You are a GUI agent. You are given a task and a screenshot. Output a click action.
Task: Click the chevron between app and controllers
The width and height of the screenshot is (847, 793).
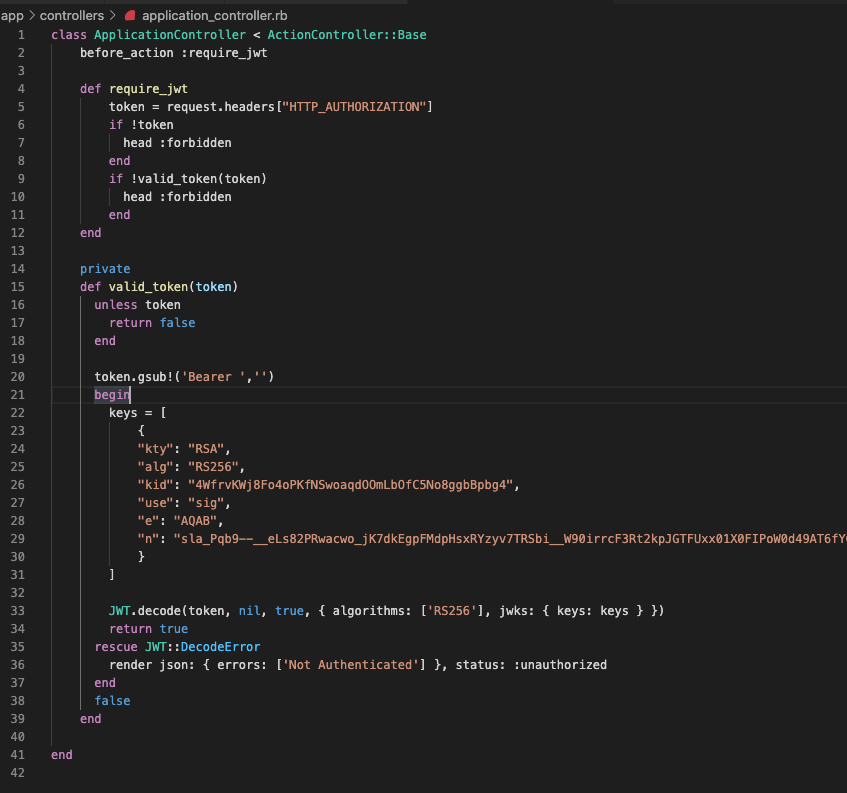click(x=31, y=16)
